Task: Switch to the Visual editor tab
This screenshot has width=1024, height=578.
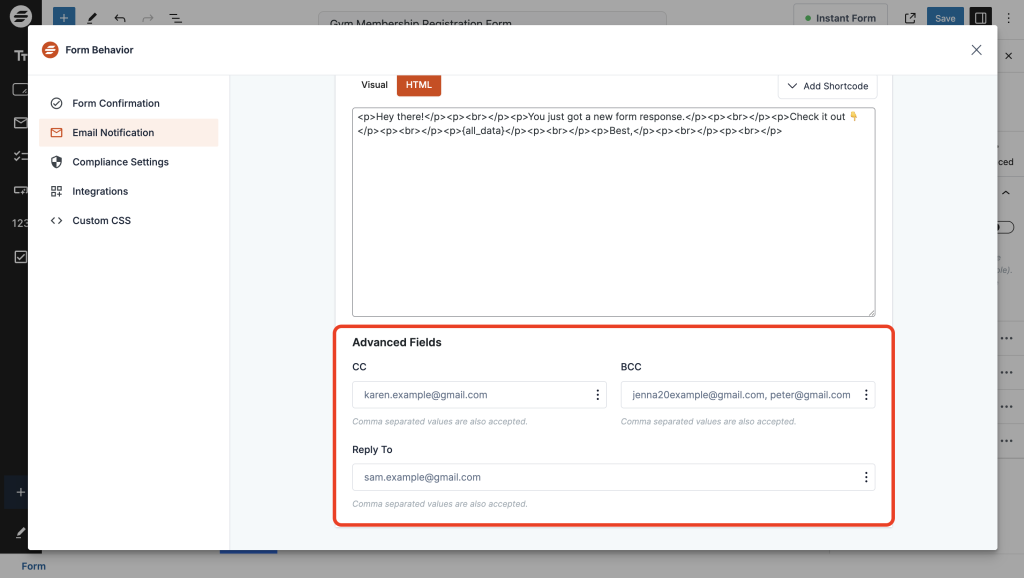Action: point(374,85)
